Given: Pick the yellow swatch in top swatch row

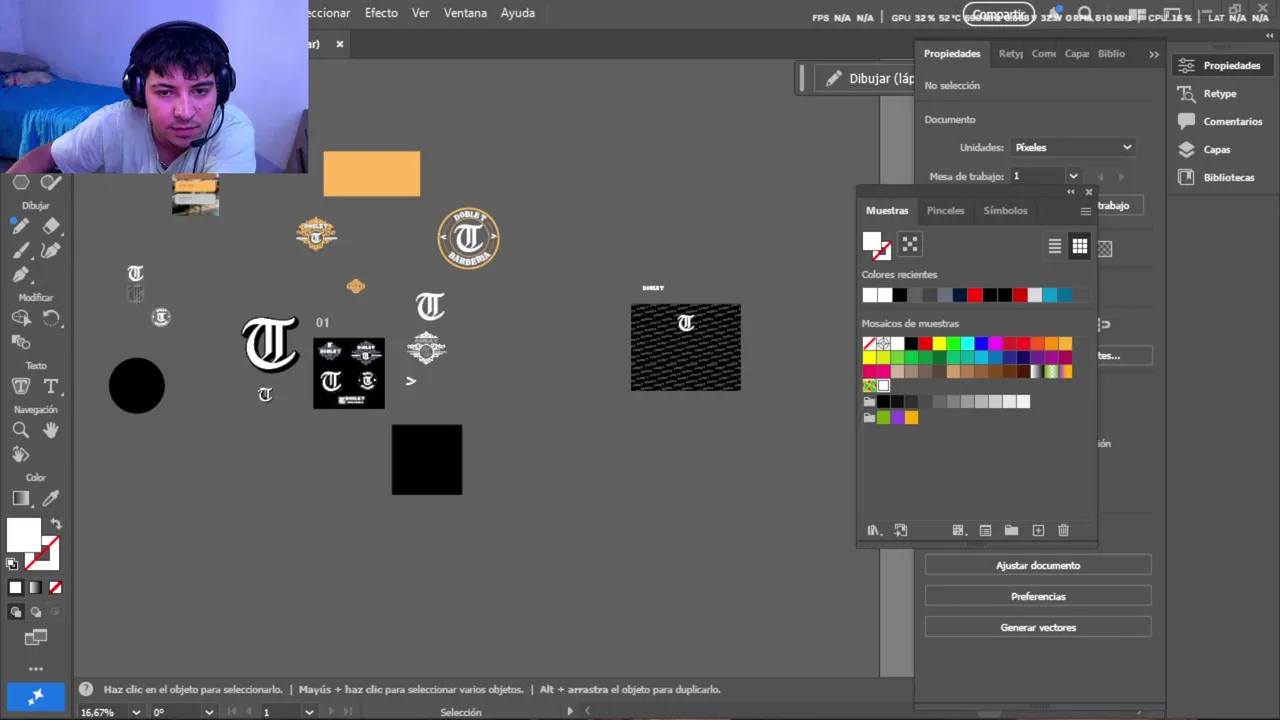Looking at the screenshot, I should pos(939,344).
